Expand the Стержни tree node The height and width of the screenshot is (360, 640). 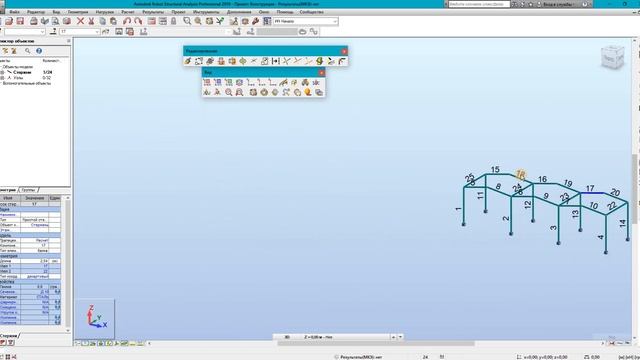pyautogui.click(x=2, y=72)
